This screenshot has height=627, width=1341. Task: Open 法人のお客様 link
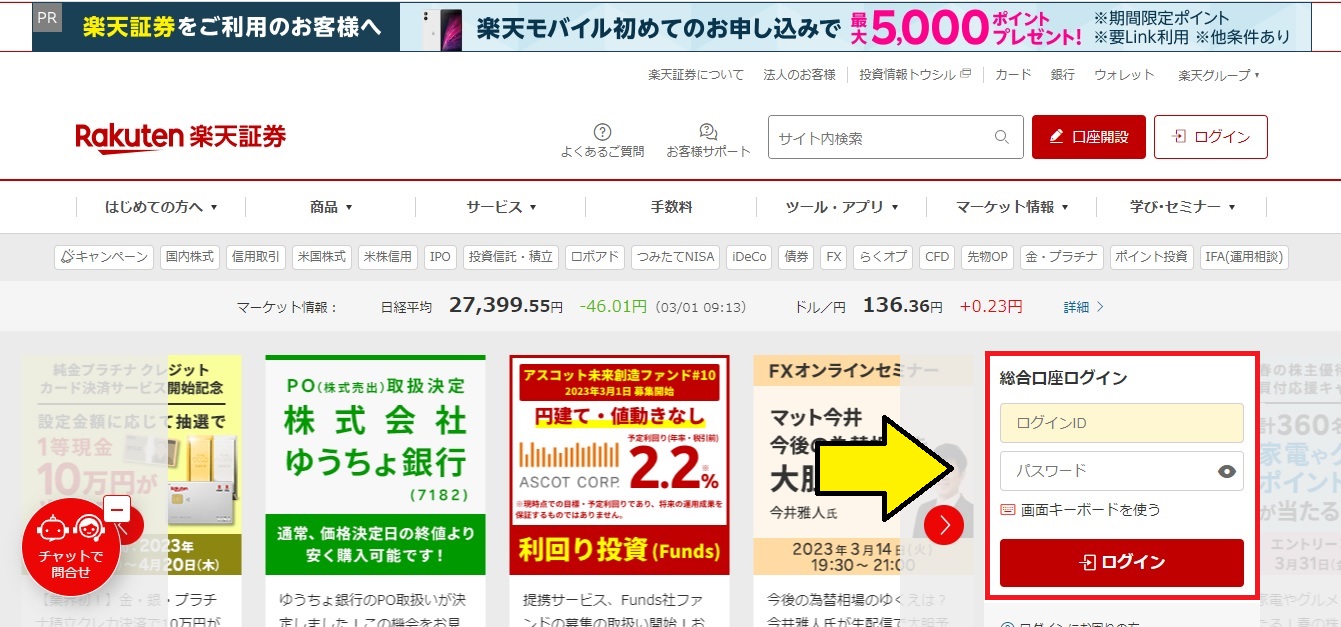[799, 75]
